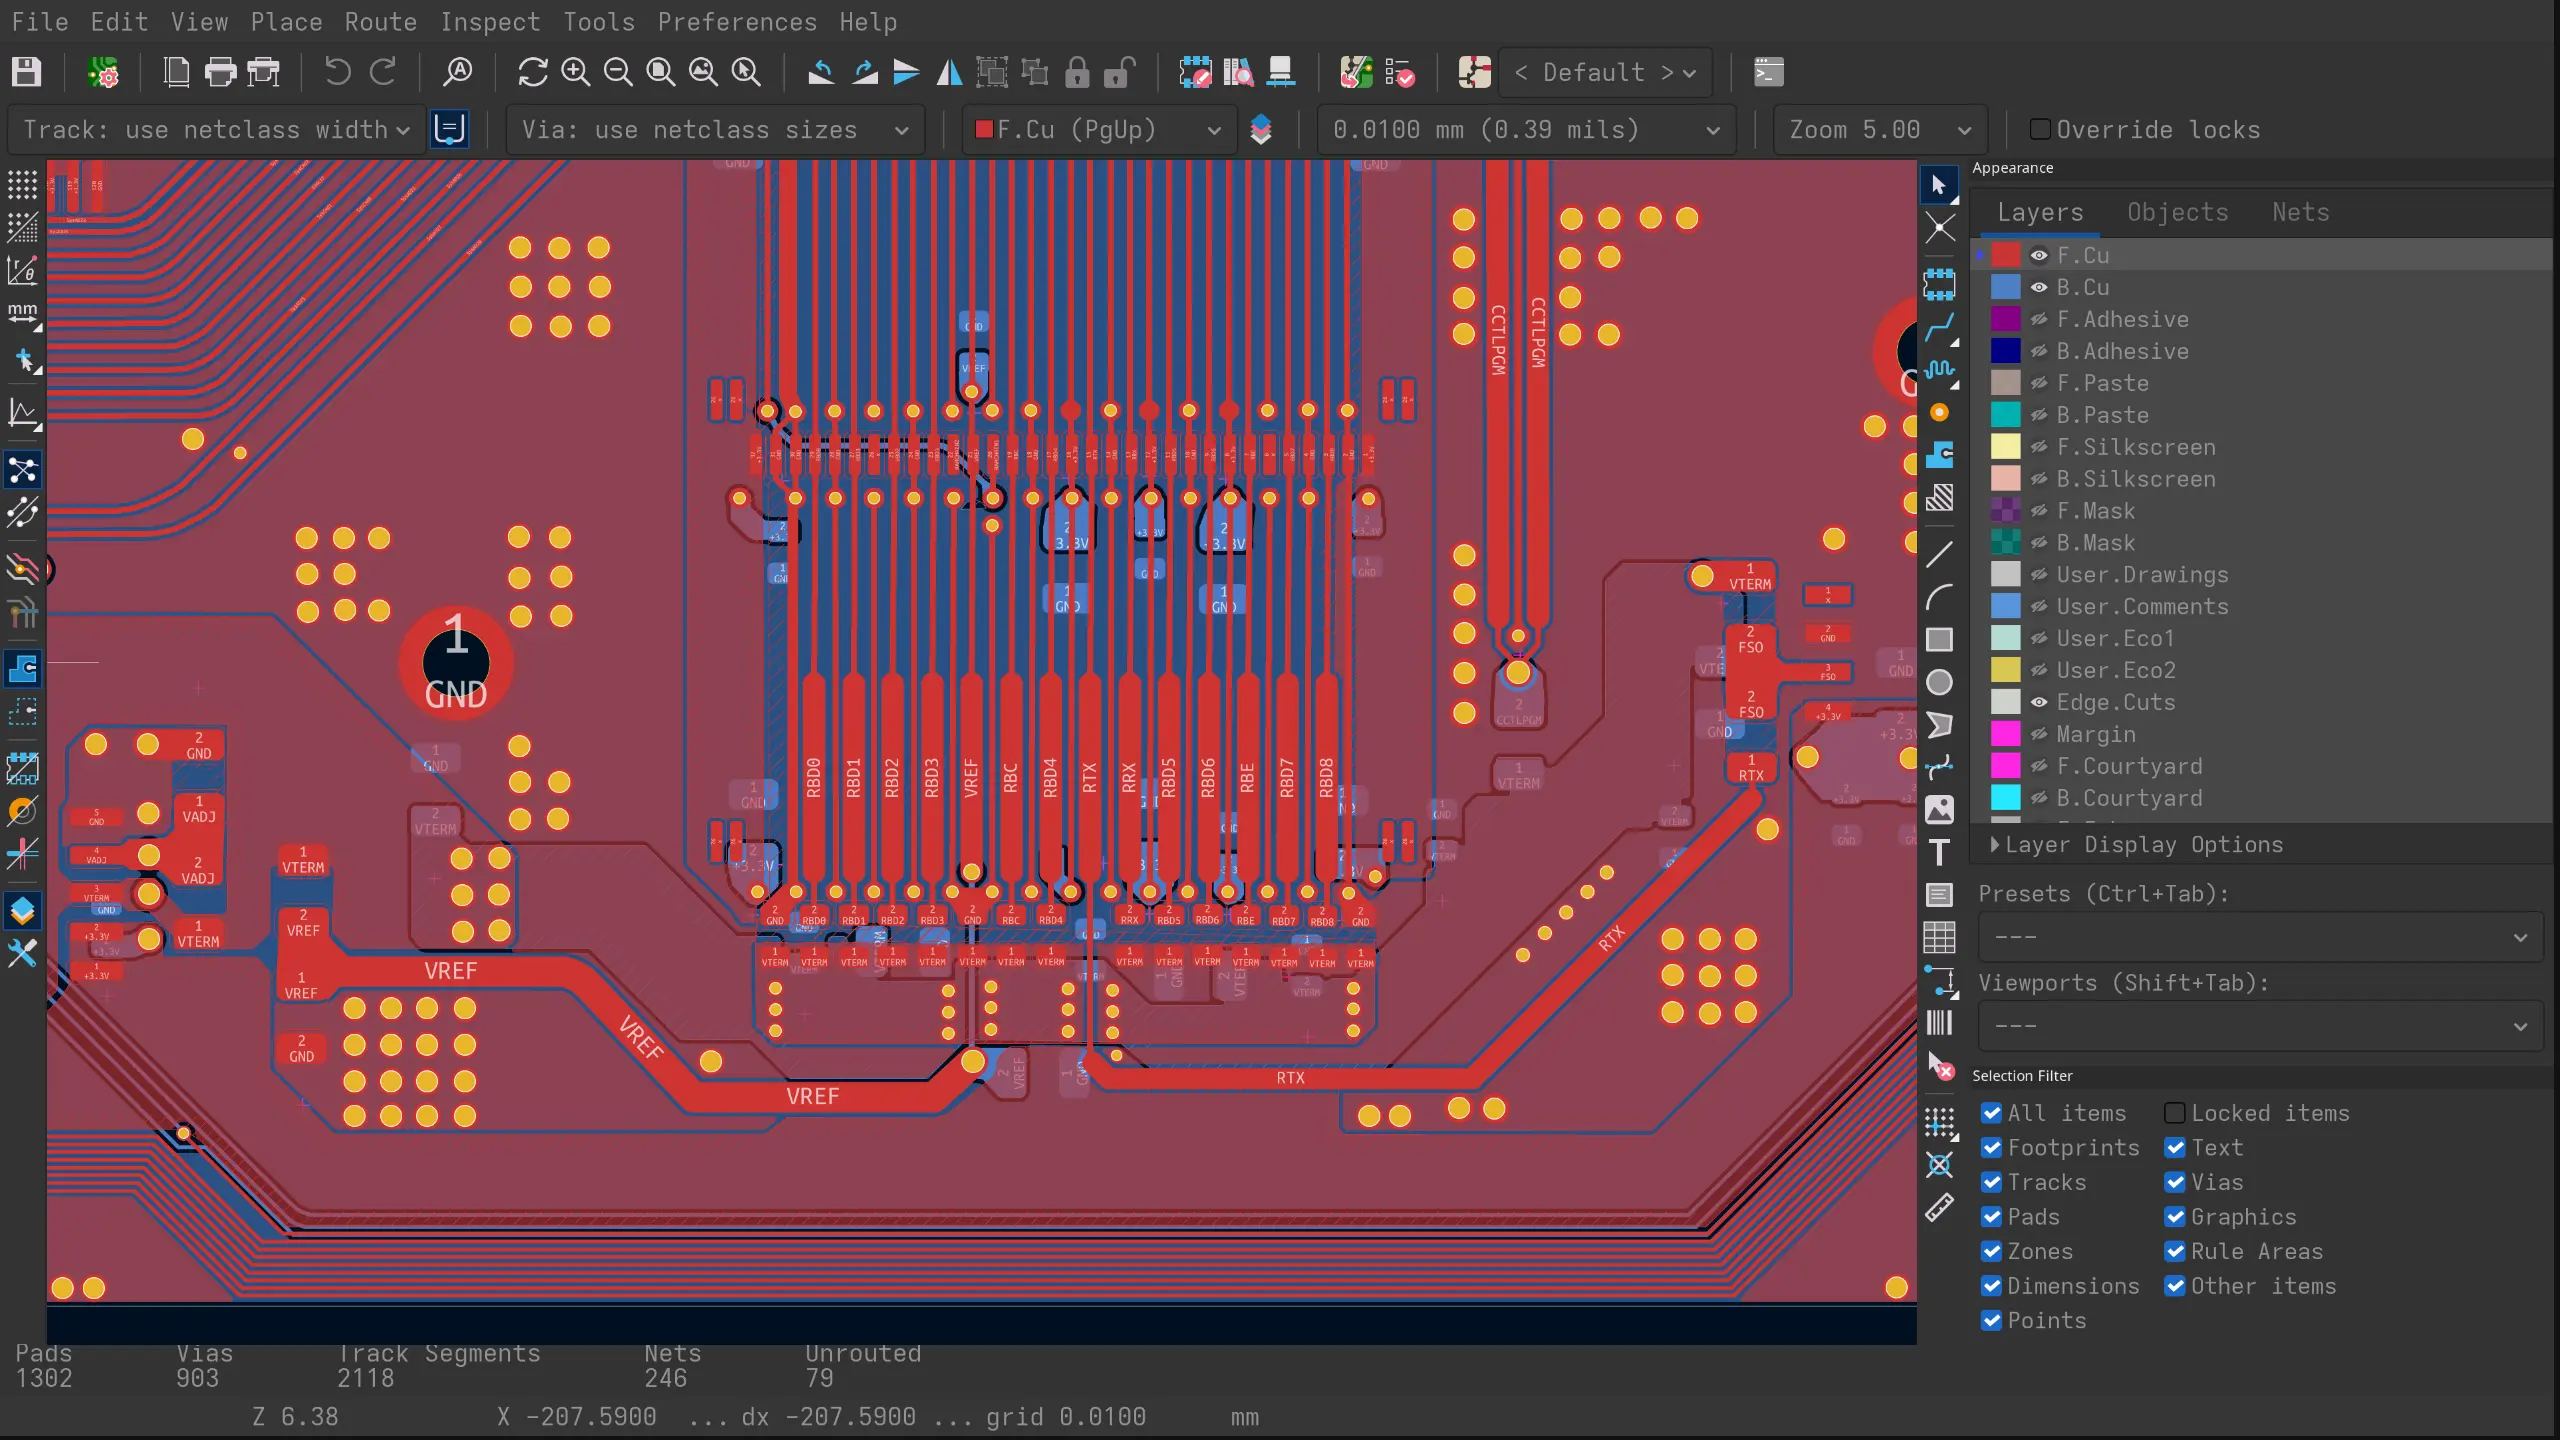Click the Mirror footprint icon
The height and width of the screenshot is (1440, 2560).
(x=949, y=72)
